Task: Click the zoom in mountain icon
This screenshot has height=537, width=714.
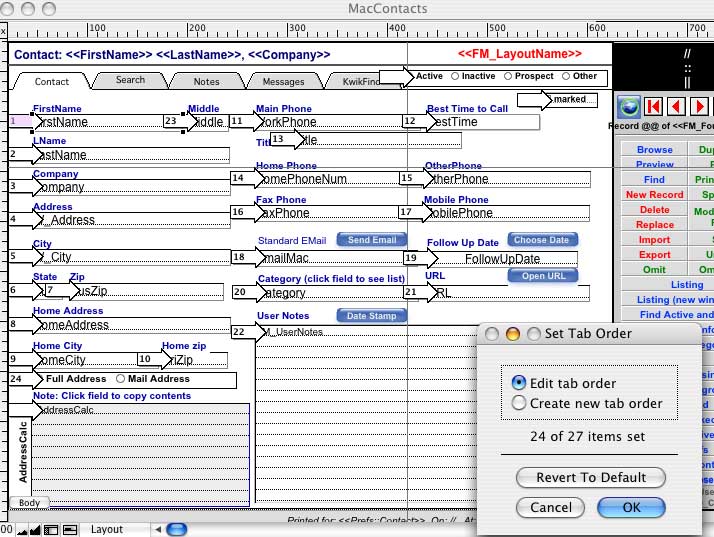Action: pyautogui.click(x=34, y=529)
